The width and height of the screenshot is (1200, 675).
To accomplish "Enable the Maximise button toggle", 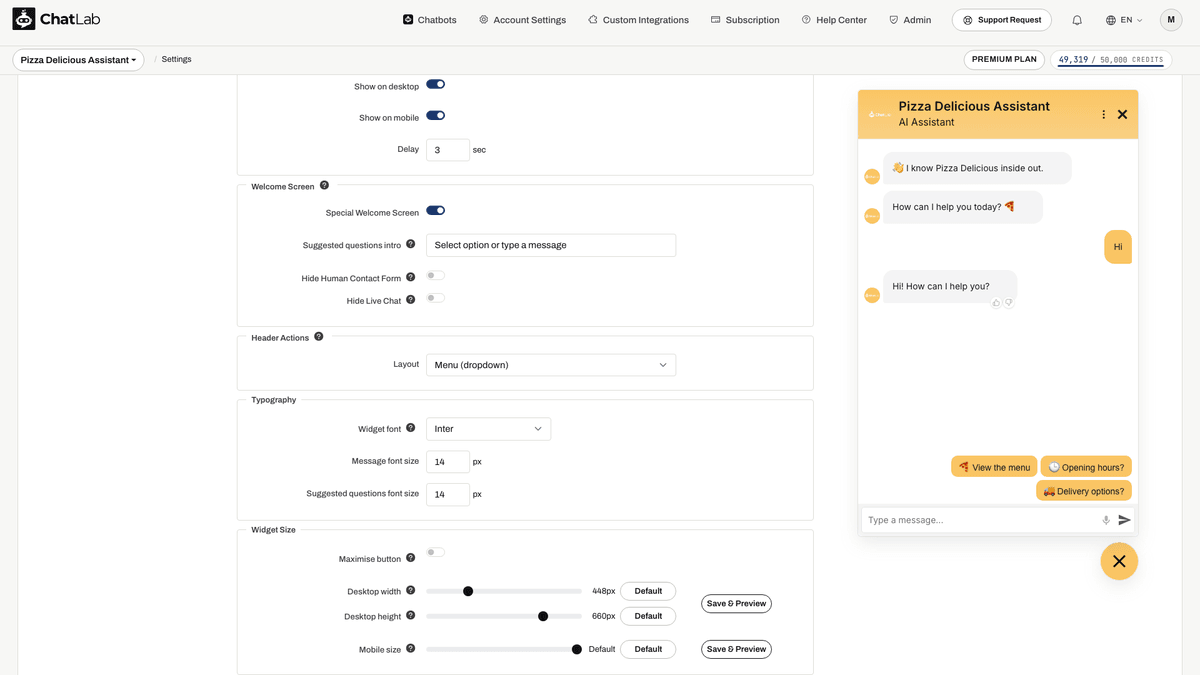I will click(436, 552).
